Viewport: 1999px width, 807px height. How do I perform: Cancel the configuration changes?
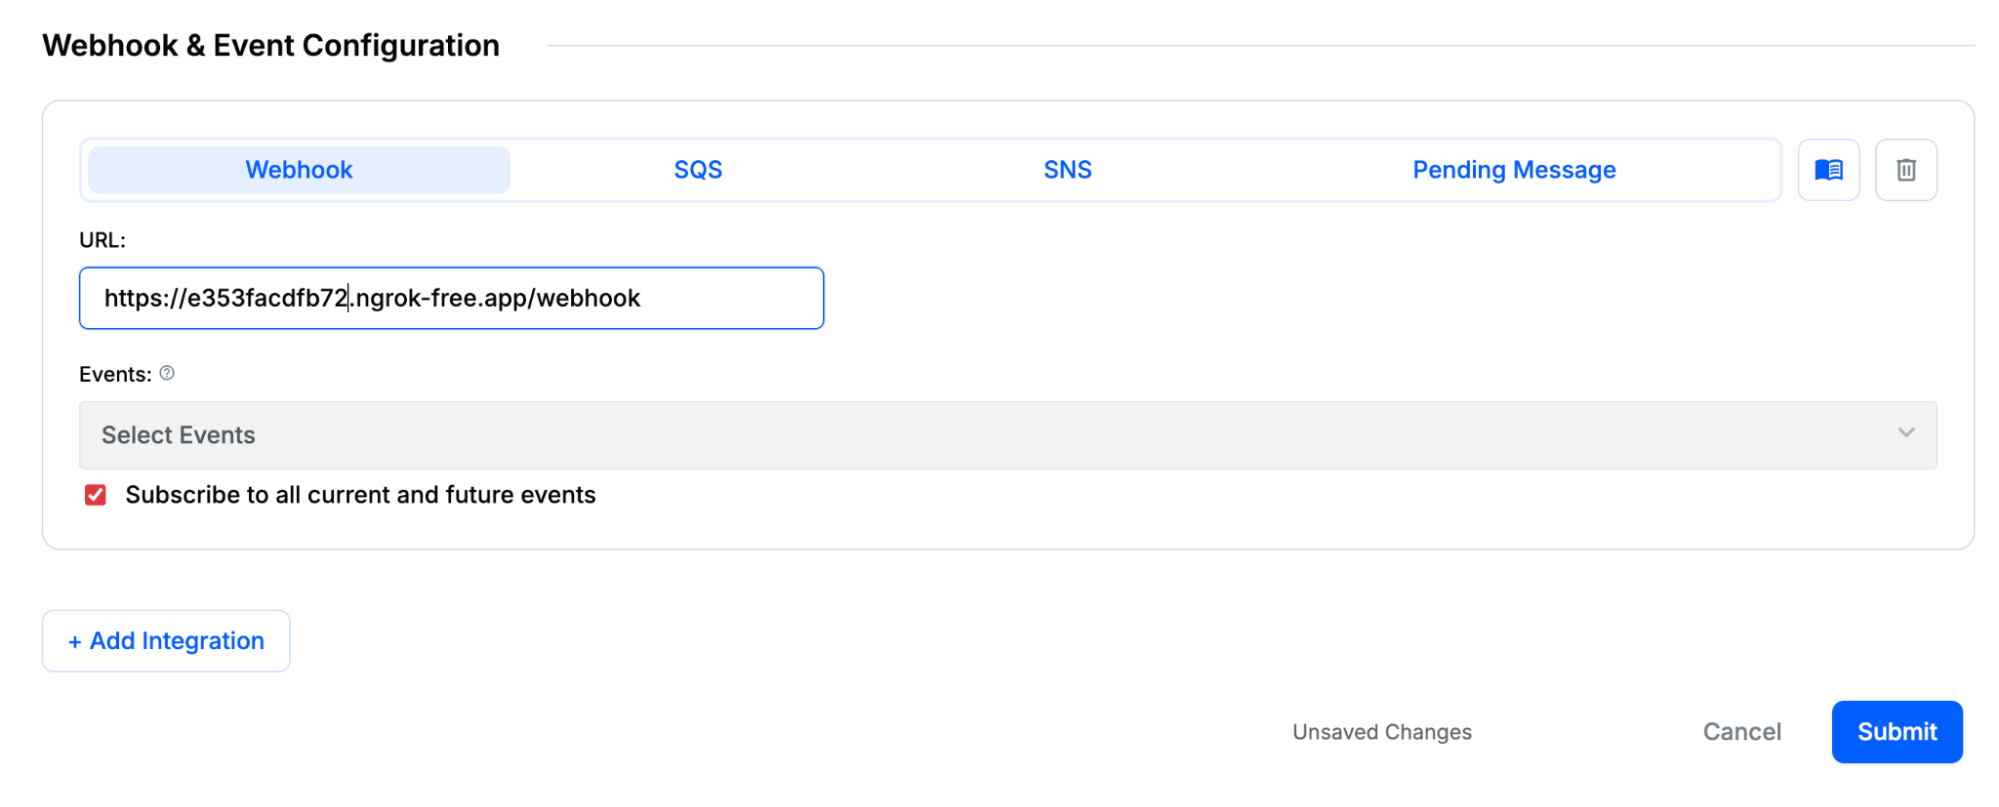point(1741,732)
